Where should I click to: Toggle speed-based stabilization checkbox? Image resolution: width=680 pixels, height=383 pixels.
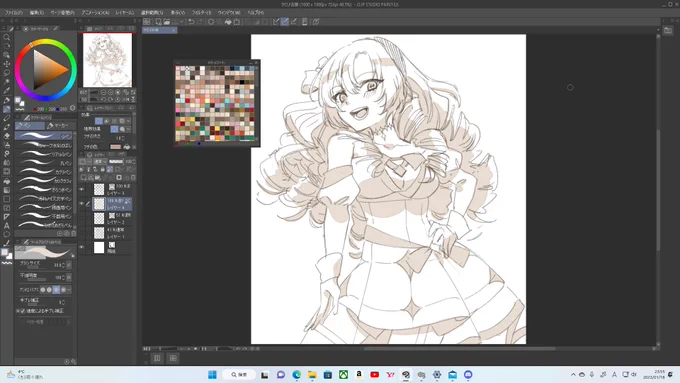pyautogui.click(x=23, y=311)
